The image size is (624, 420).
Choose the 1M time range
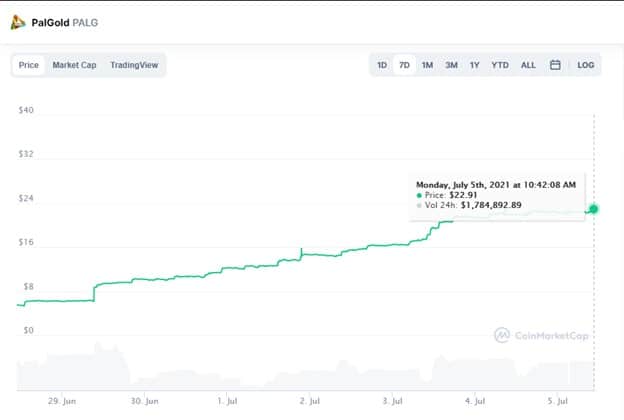pyautogui.click(x=427, y=65)
